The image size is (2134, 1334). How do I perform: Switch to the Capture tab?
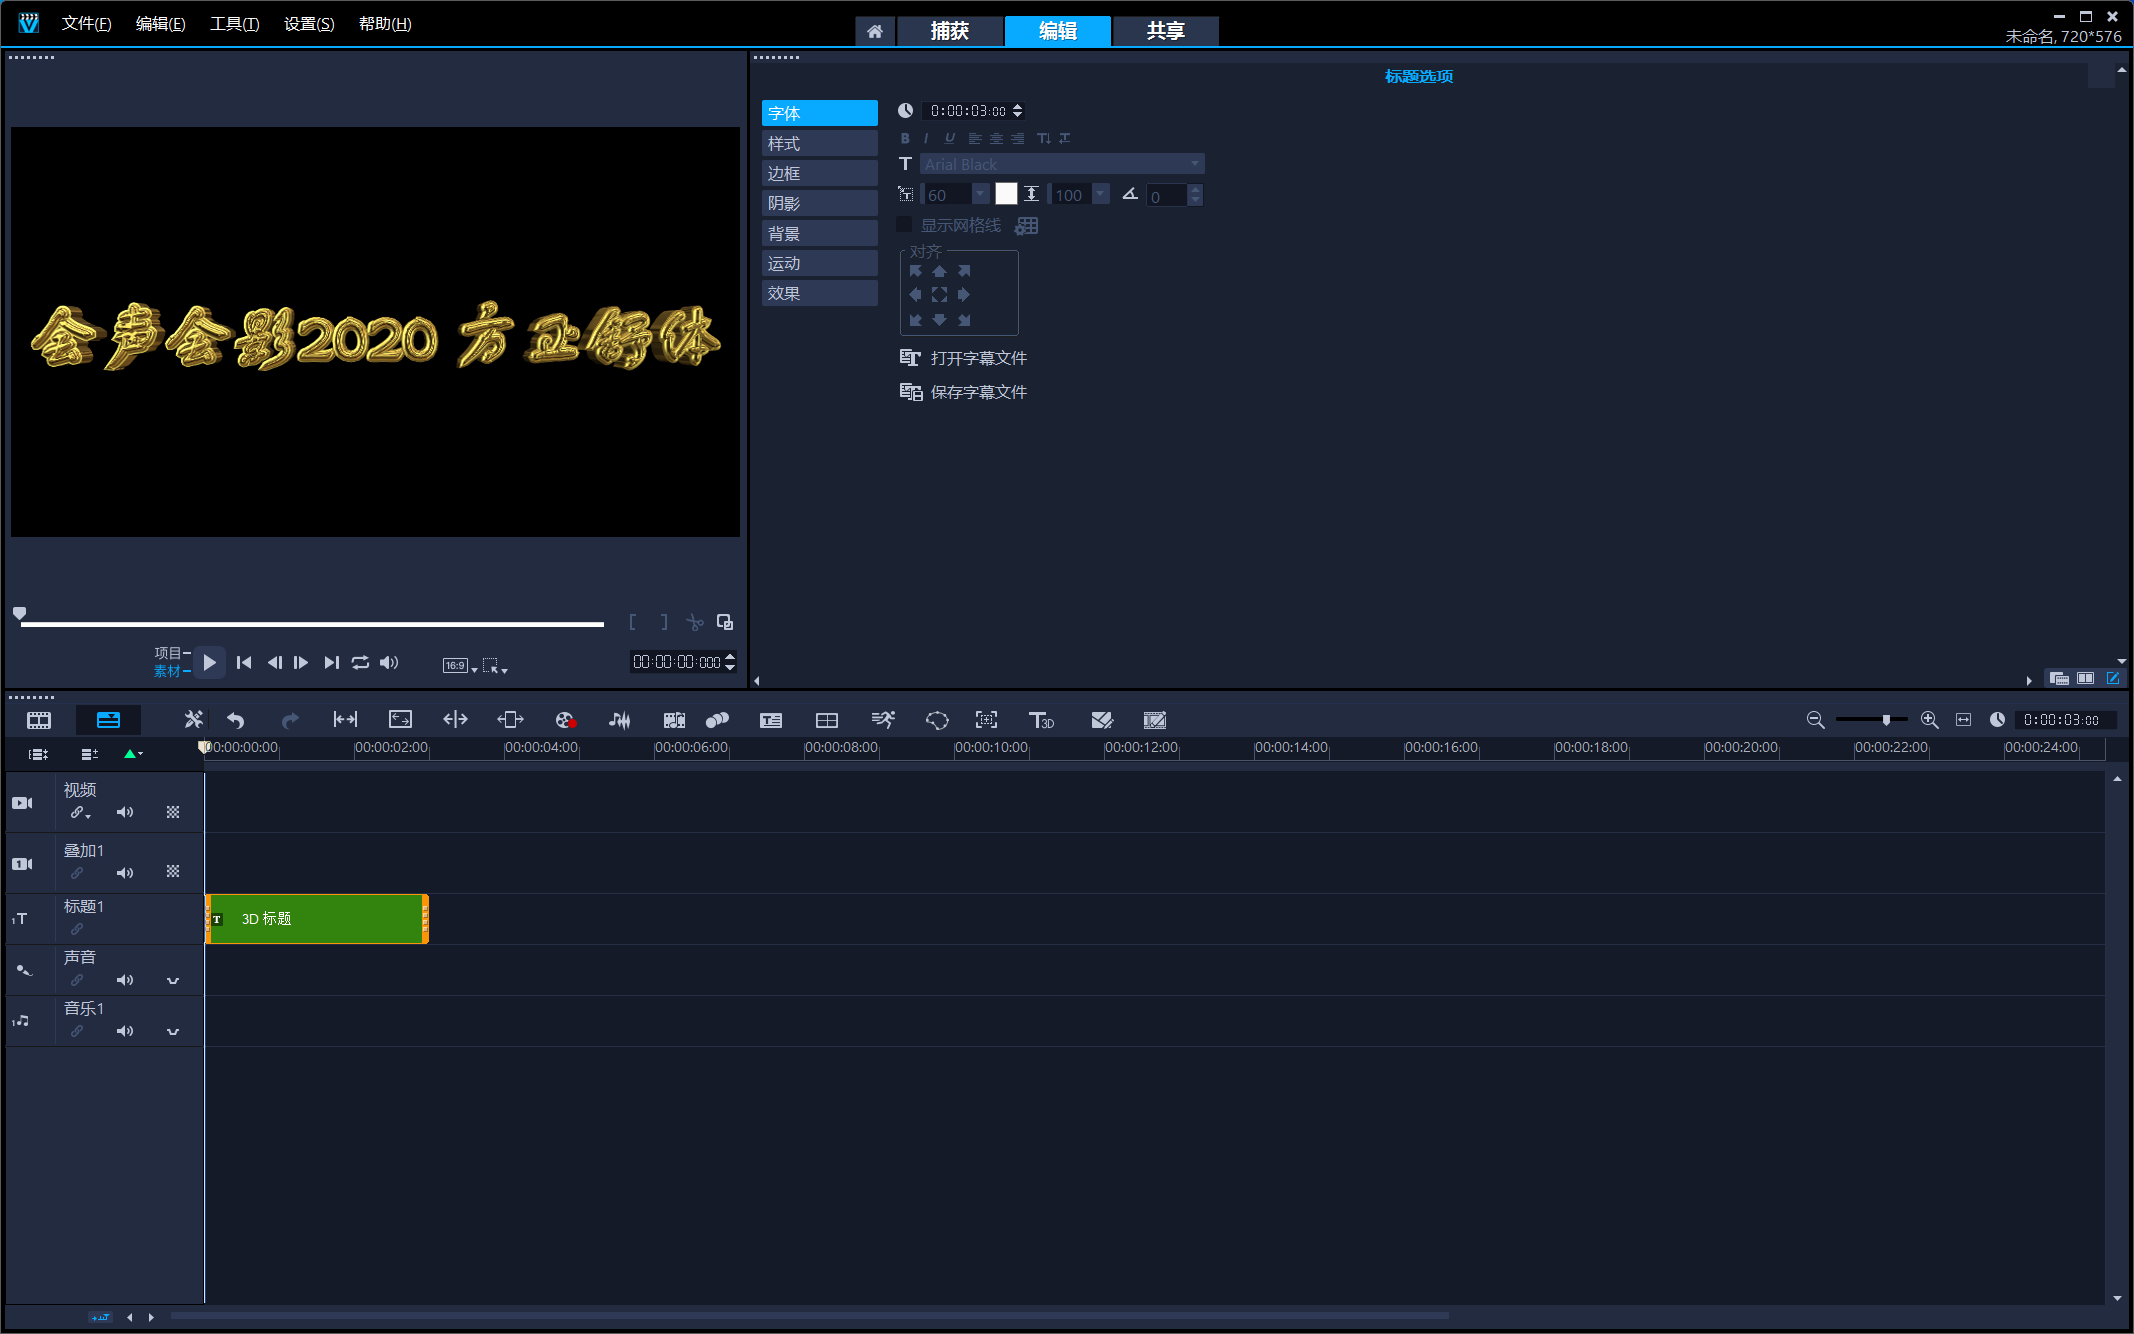pyautogui.click(x=950, y=31)
